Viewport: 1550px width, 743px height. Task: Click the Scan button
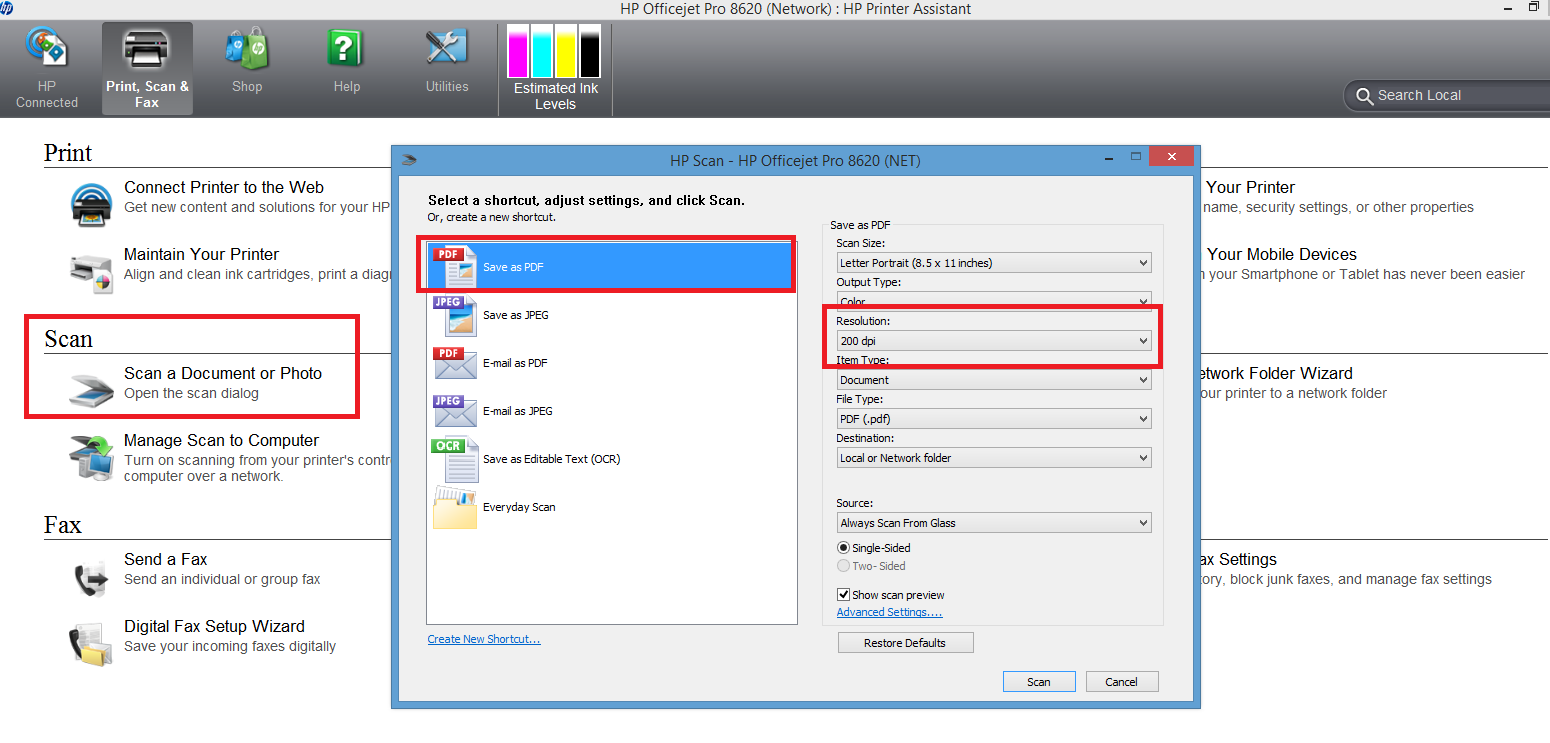coord(1039,682)
